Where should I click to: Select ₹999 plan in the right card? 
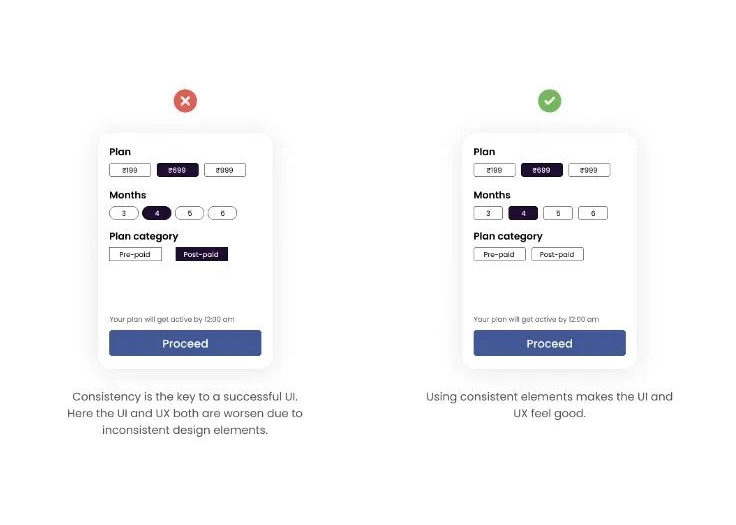589,170
